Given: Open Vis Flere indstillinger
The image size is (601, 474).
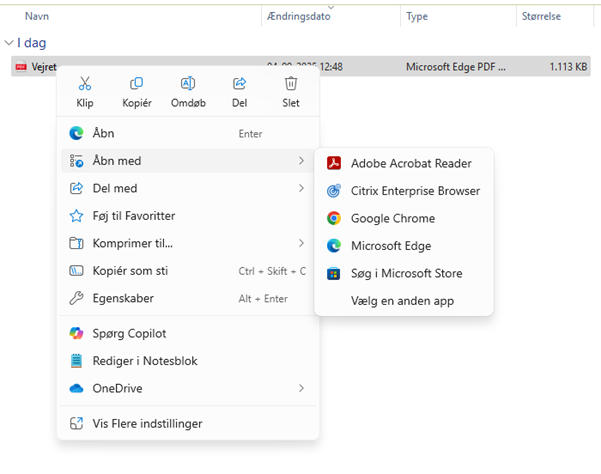Looking at the screenshot, I should 147,423.
